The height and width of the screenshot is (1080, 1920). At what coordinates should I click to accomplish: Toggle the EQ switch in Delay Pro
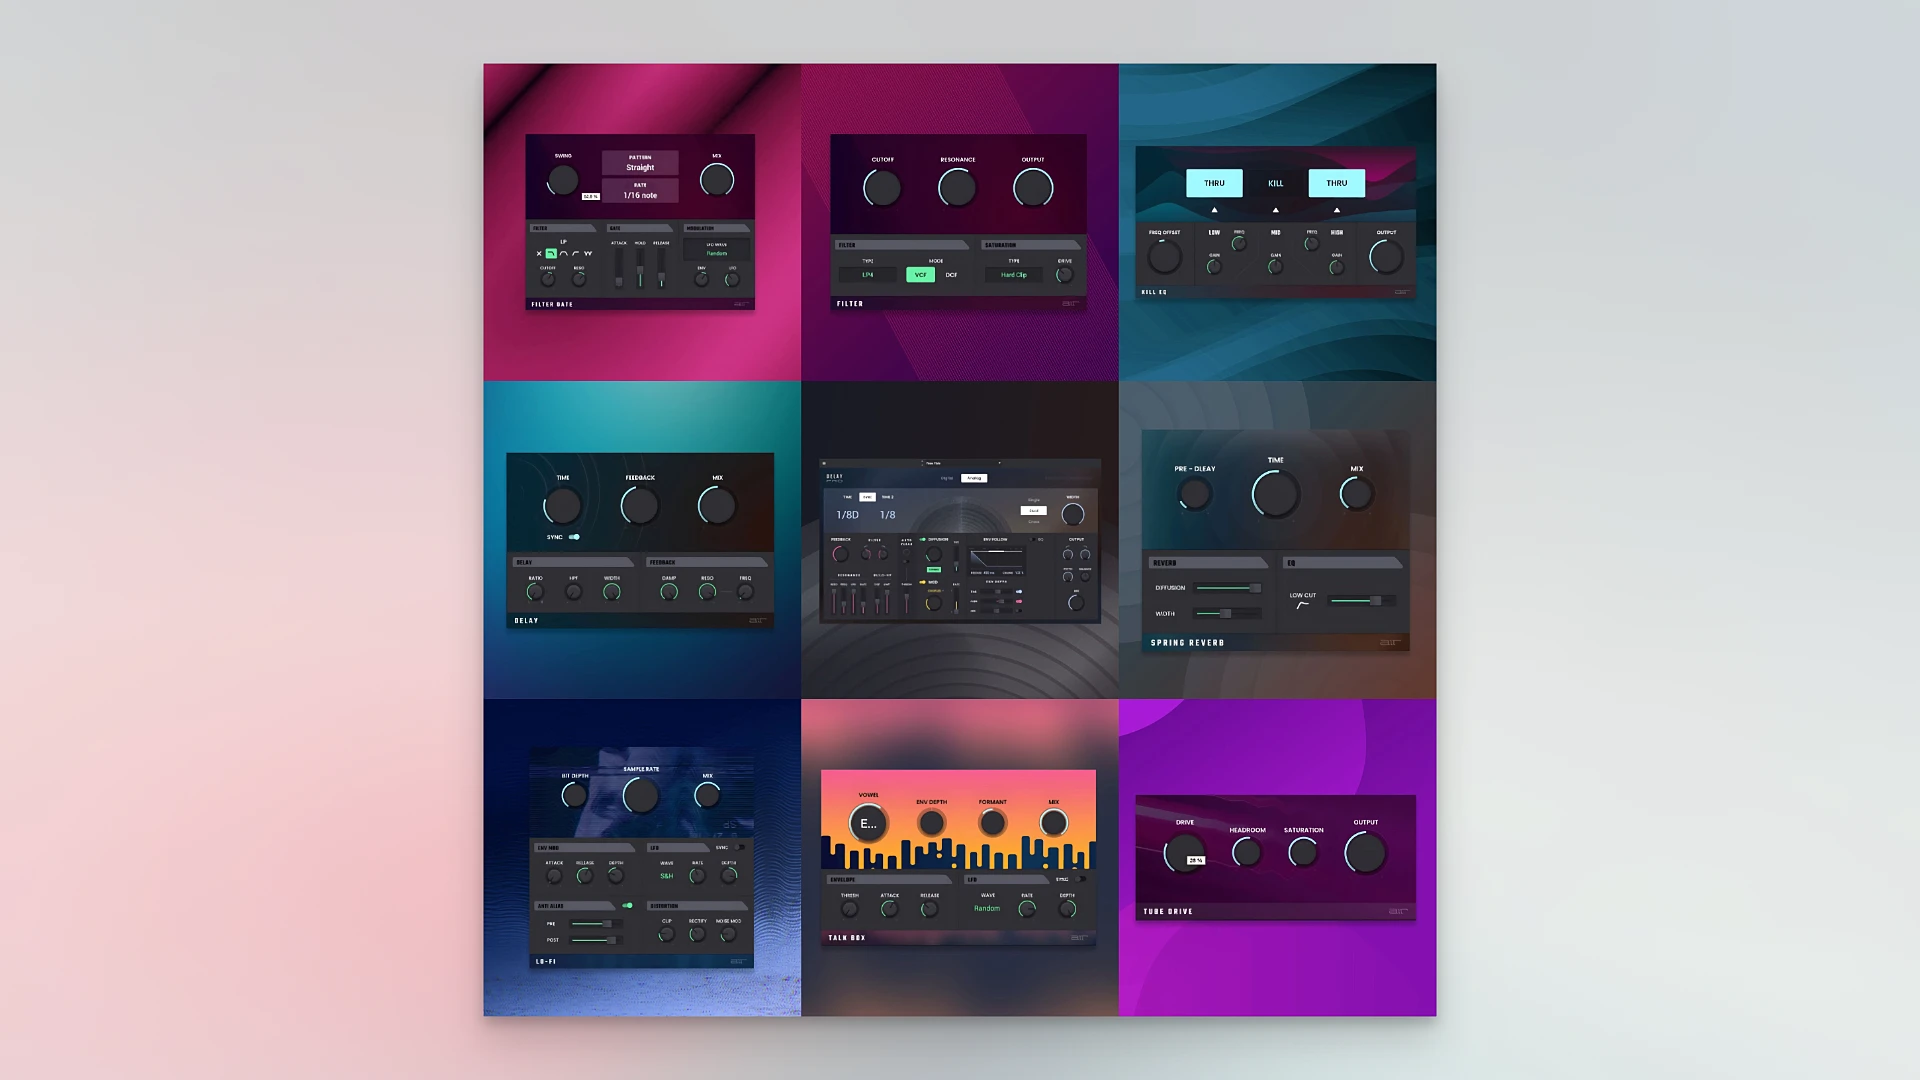tap(1033, 540)
